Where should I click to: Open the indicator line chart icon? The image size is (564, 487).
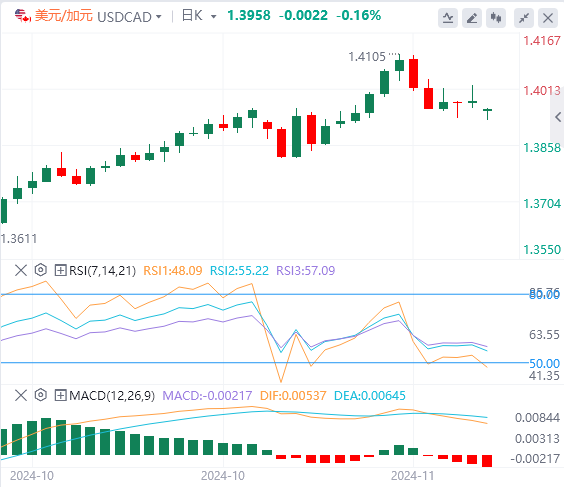(448, 18)
